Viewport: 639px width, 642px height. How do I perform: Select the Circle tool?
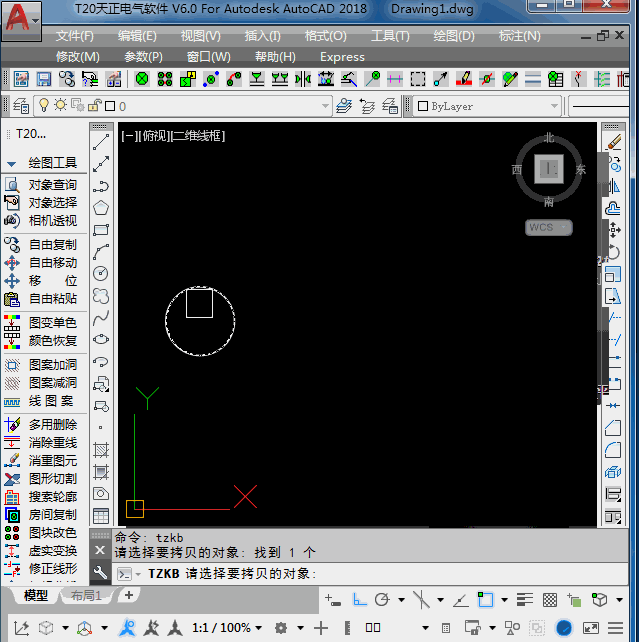pos(101,273)
